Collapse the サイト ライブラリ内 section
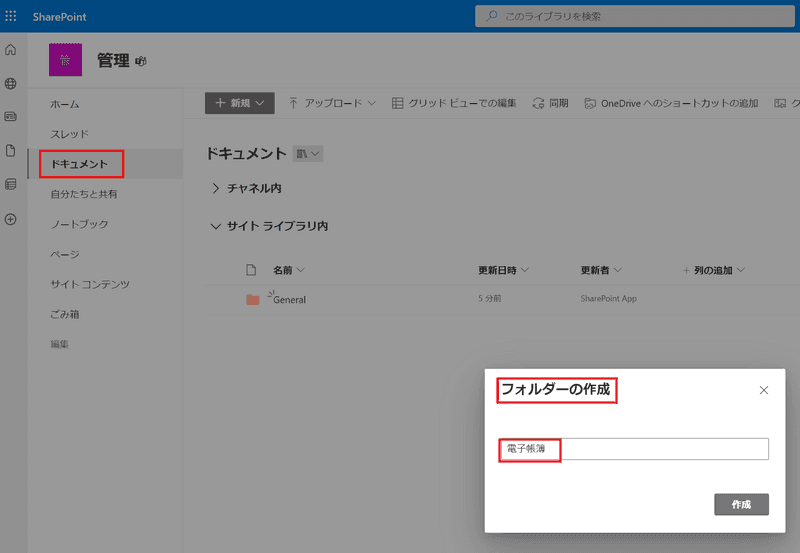 tap(270, 226)
